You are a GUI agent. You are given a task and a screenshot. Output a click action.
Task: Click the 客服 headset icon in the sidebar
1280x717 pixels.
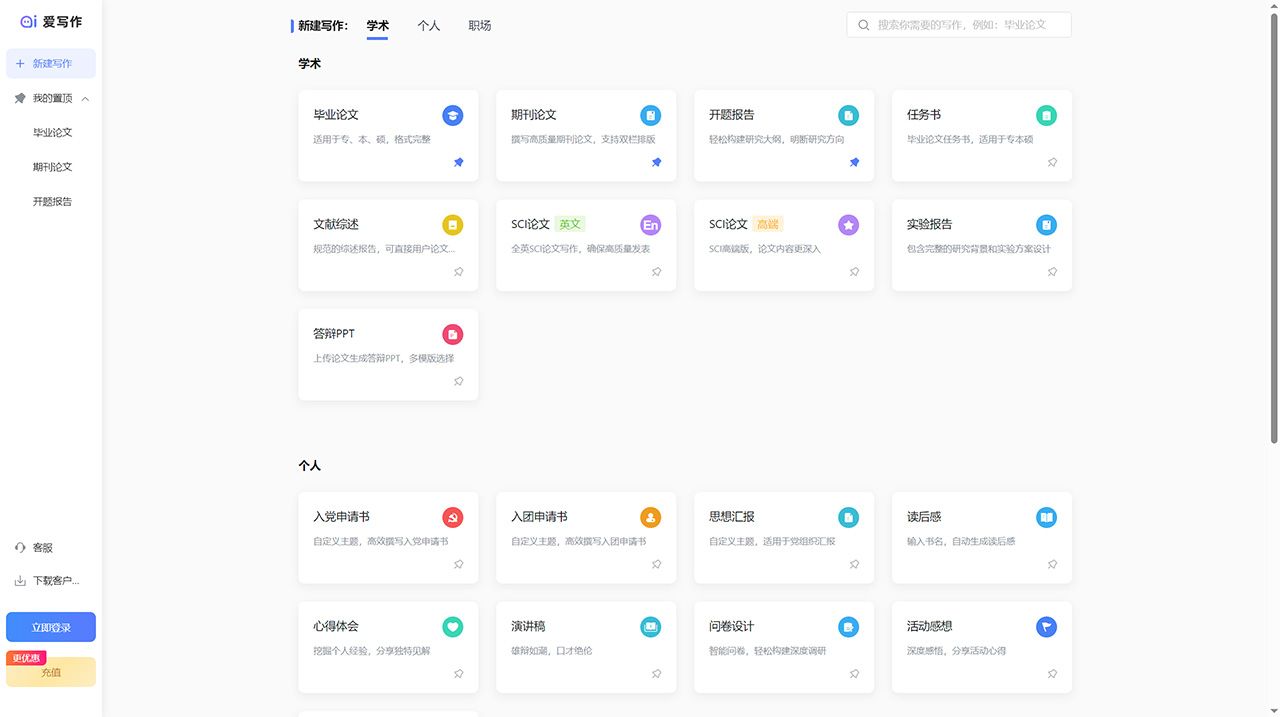tap(21, 547)
